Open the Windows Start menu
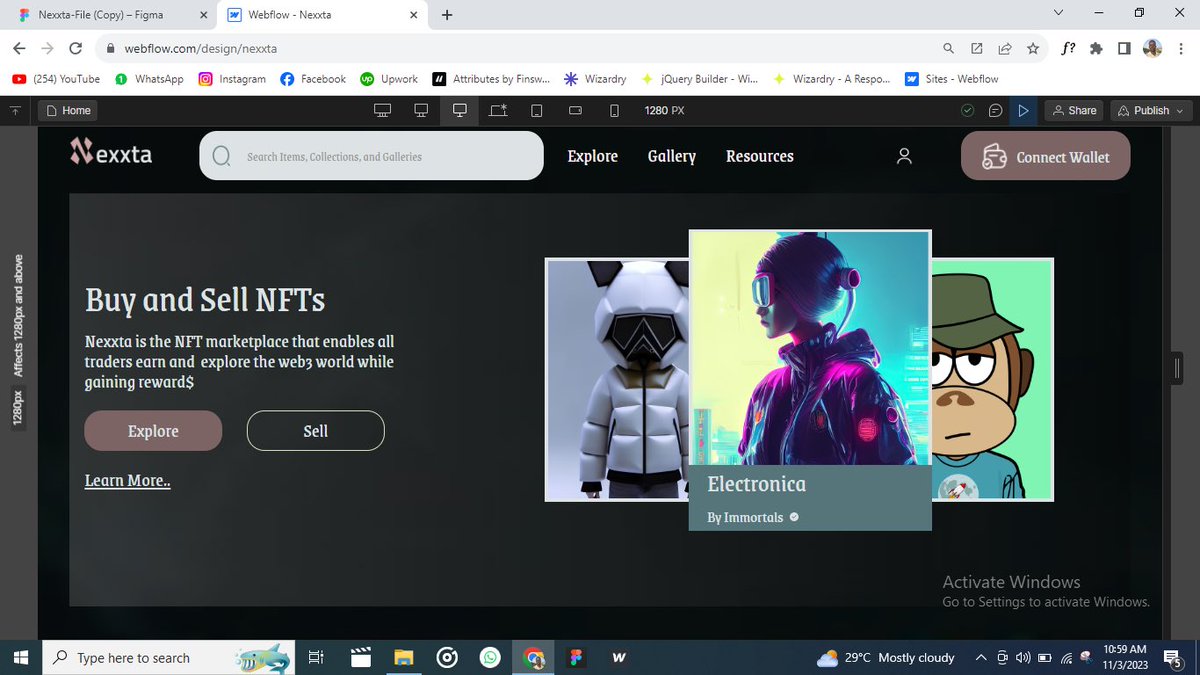Viewport: 1200px width, 675px height. pos(20,658)
